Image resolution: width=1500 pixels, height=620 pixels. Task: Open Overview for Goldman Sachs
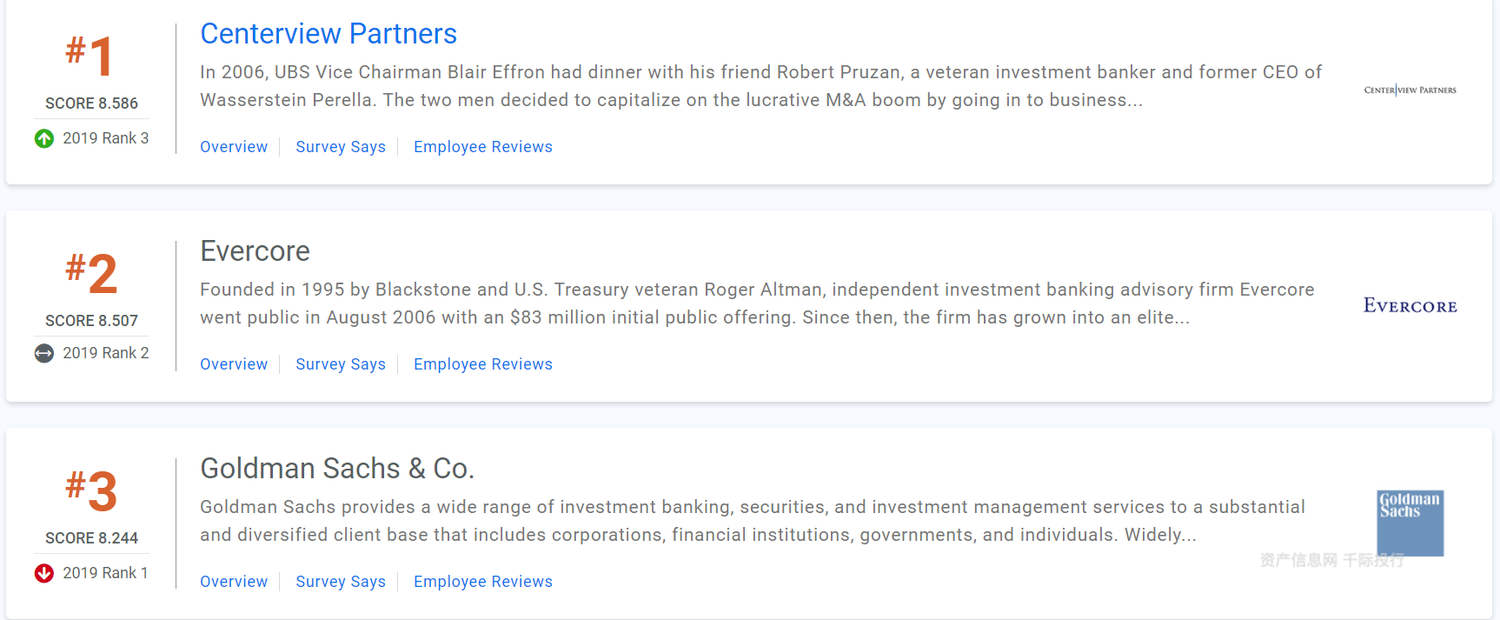(x=234, y=581)
